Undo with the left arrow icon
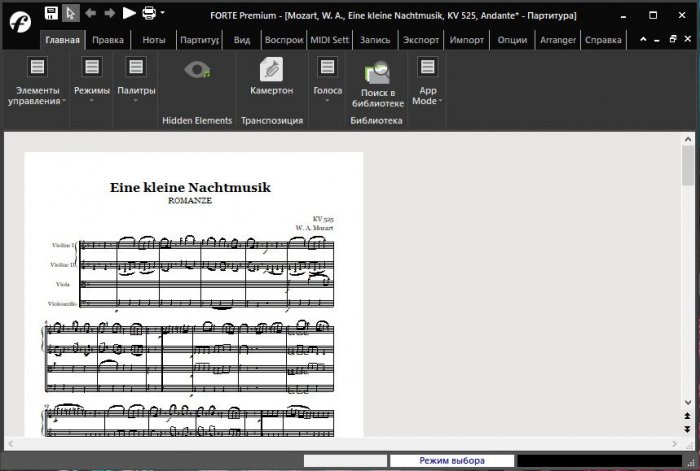700x471 pixels. pos(91,13)
